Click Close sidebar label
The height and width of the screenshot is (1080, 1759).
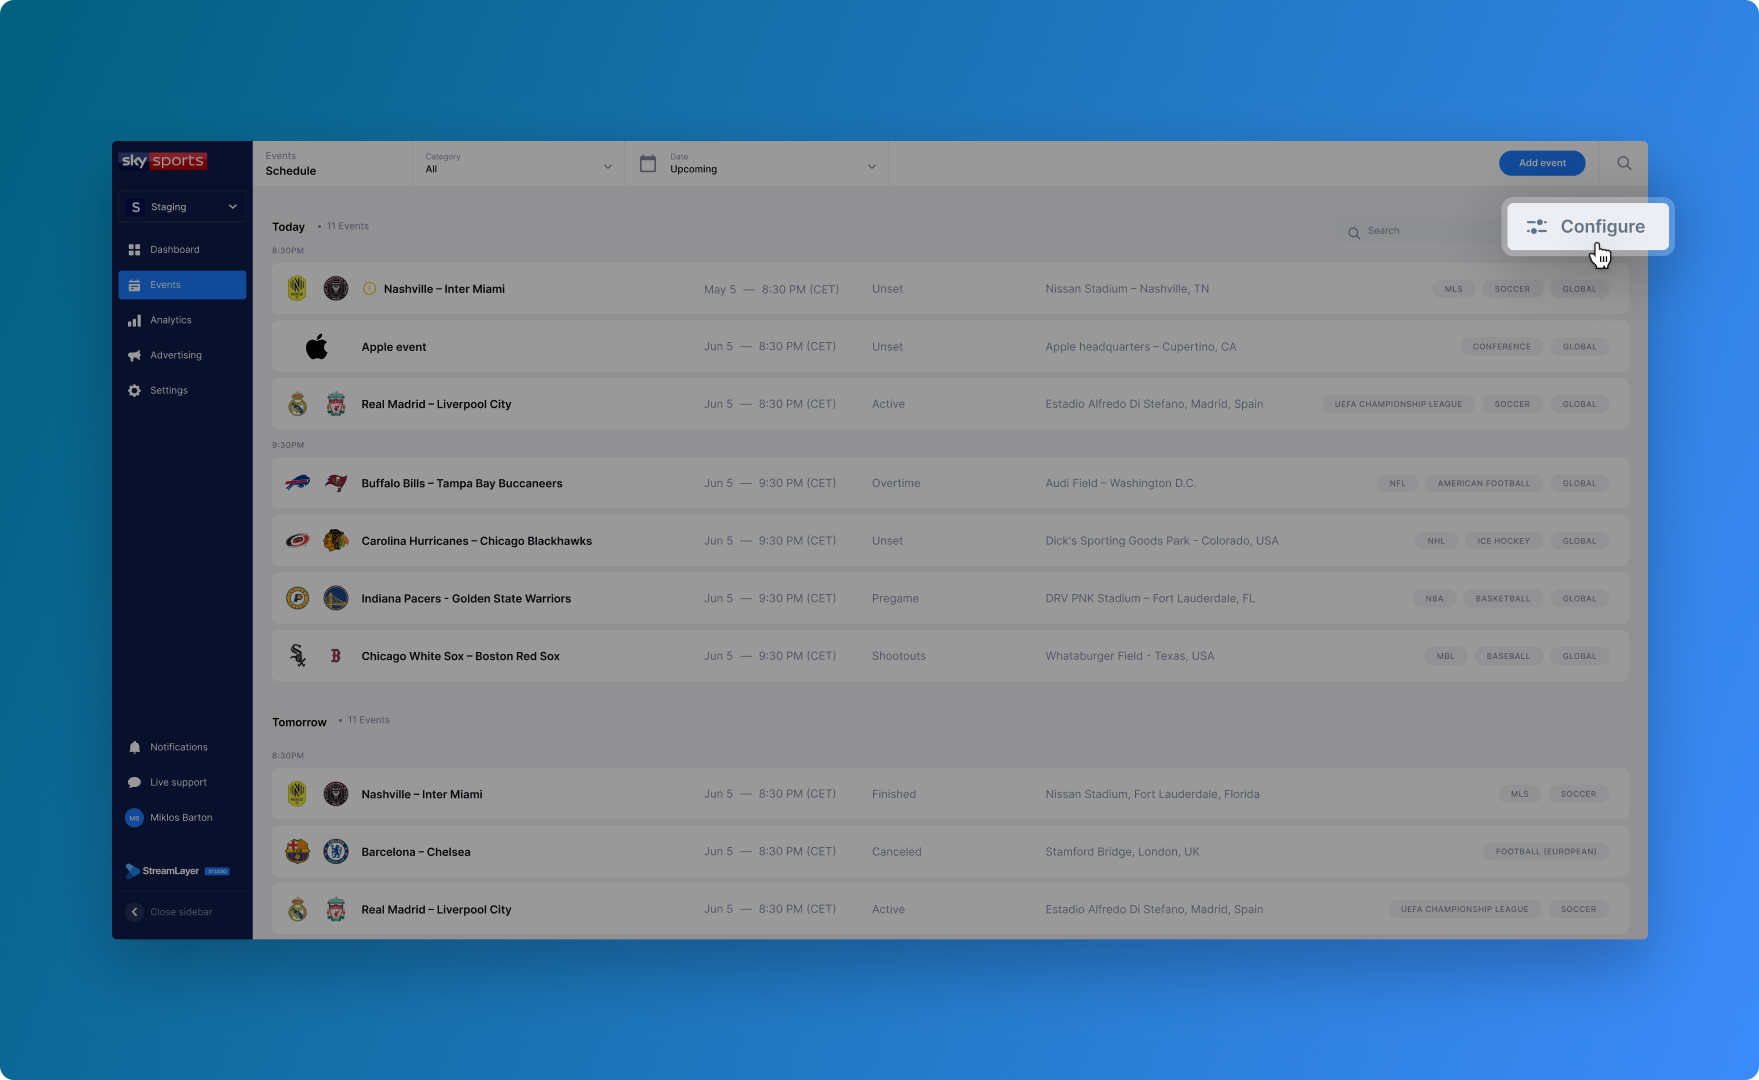tap(181, 912)
